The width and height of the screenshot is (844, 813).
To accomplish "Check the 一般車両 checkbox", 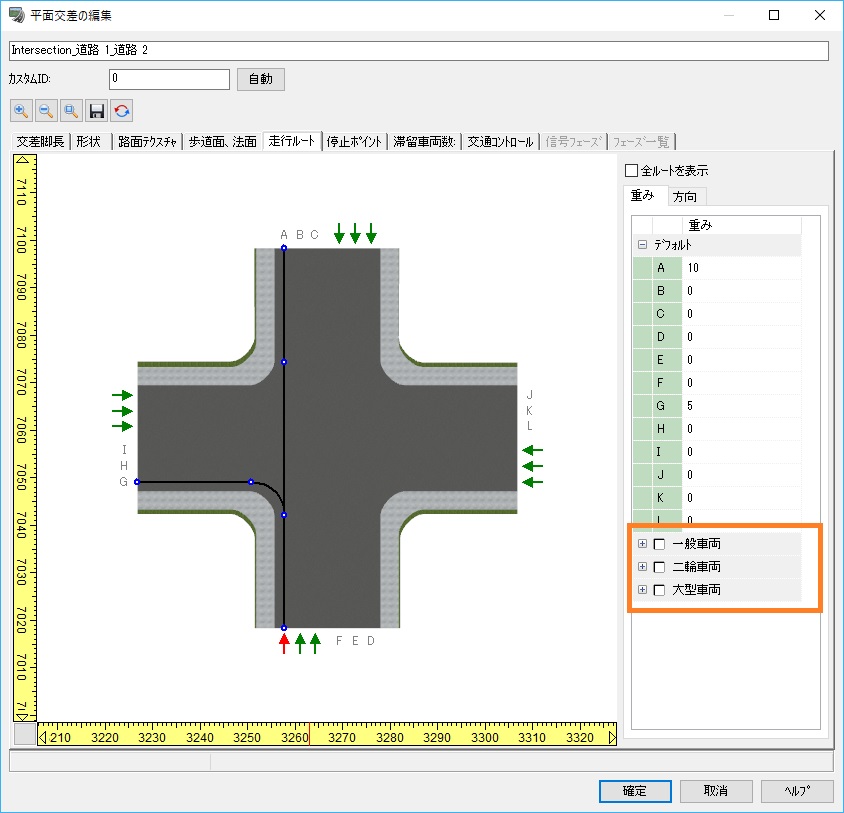I will (659, 544).
